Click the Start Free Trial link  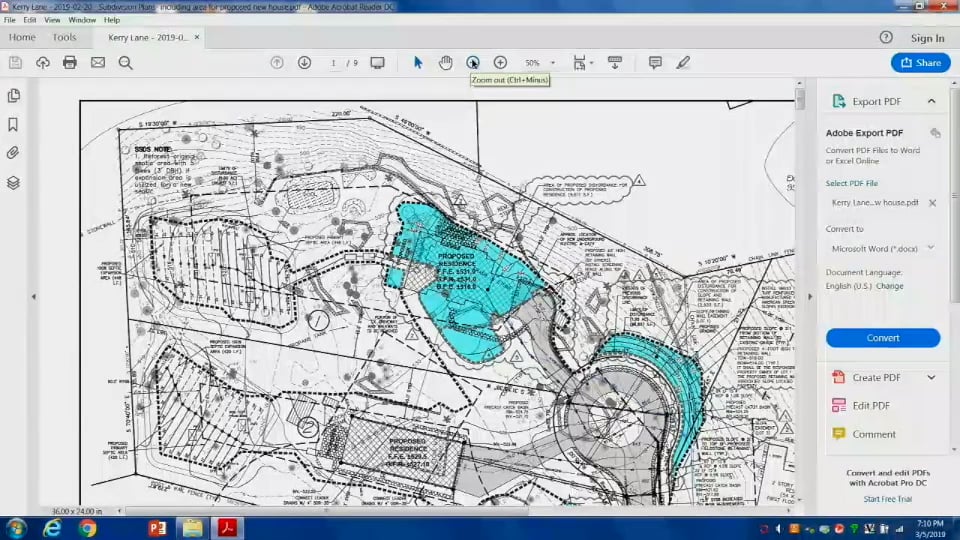pyautogui.click(x=887, y=499)
